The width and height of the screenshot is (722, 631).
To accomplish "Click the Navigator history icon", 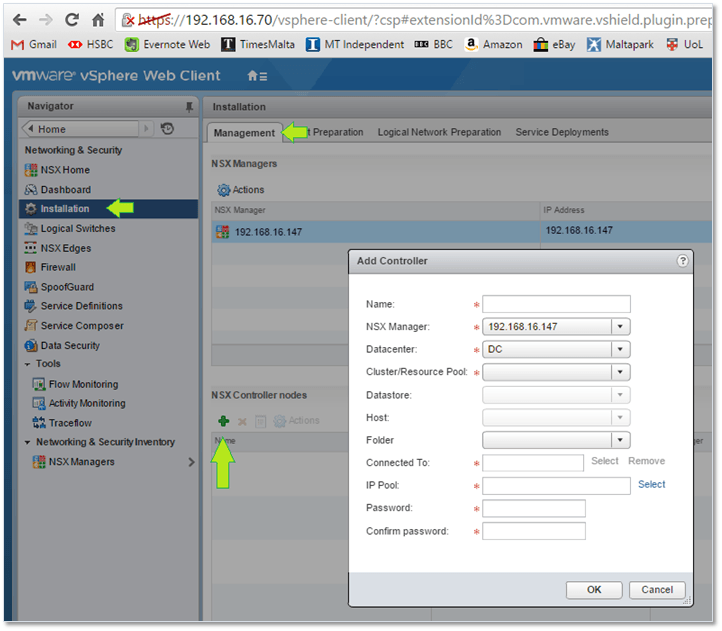I will click(x=167, y=129).
